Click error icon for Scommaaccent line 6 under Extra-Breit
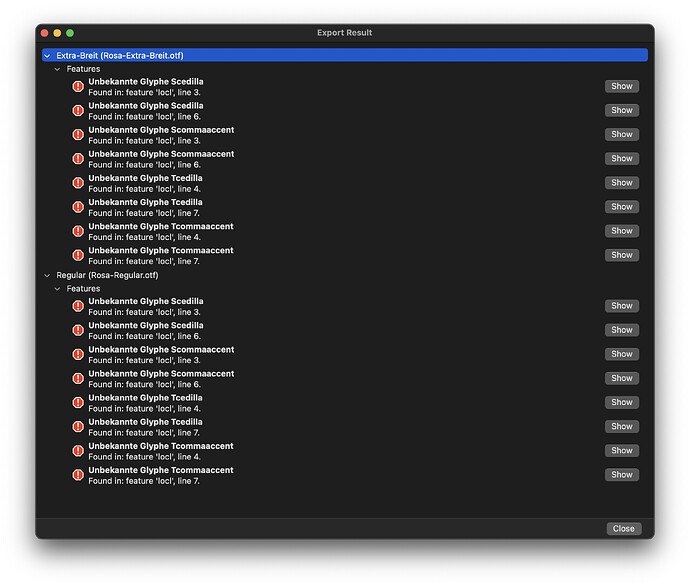The width and height of the screenshot is (690, 586). 78,159
